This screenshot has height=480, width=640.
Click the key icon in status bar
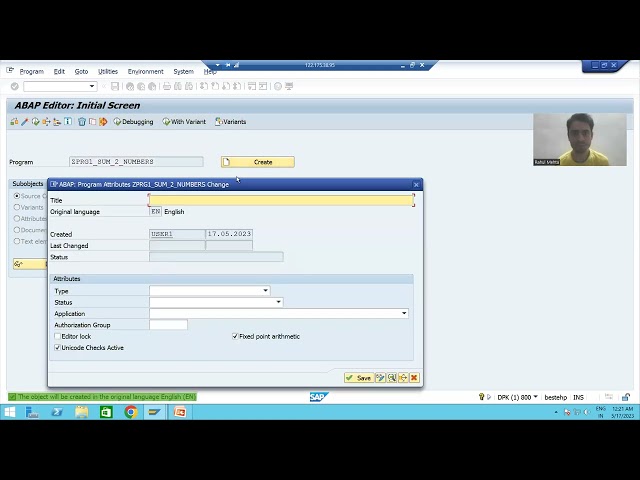coord(481,397)
